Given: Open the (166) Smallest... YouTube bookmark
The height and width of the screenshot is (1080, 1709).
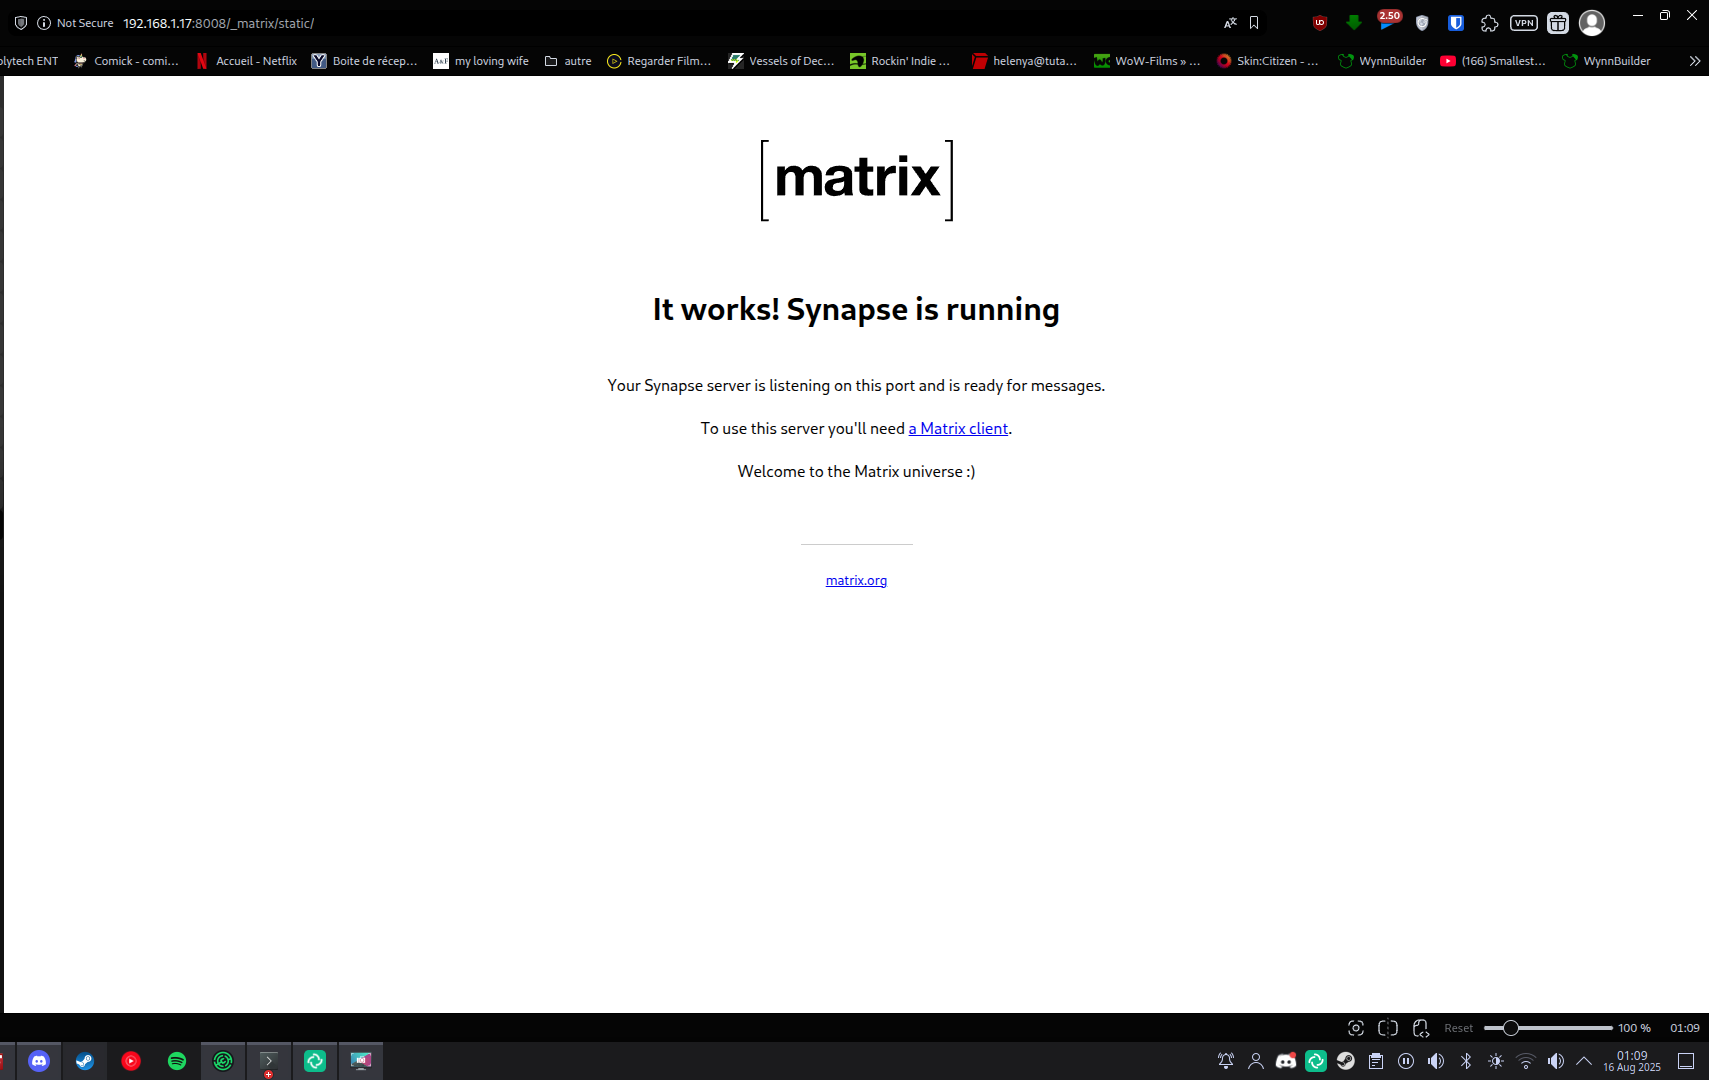Looking at the screenshot, I should point(1493,61).
